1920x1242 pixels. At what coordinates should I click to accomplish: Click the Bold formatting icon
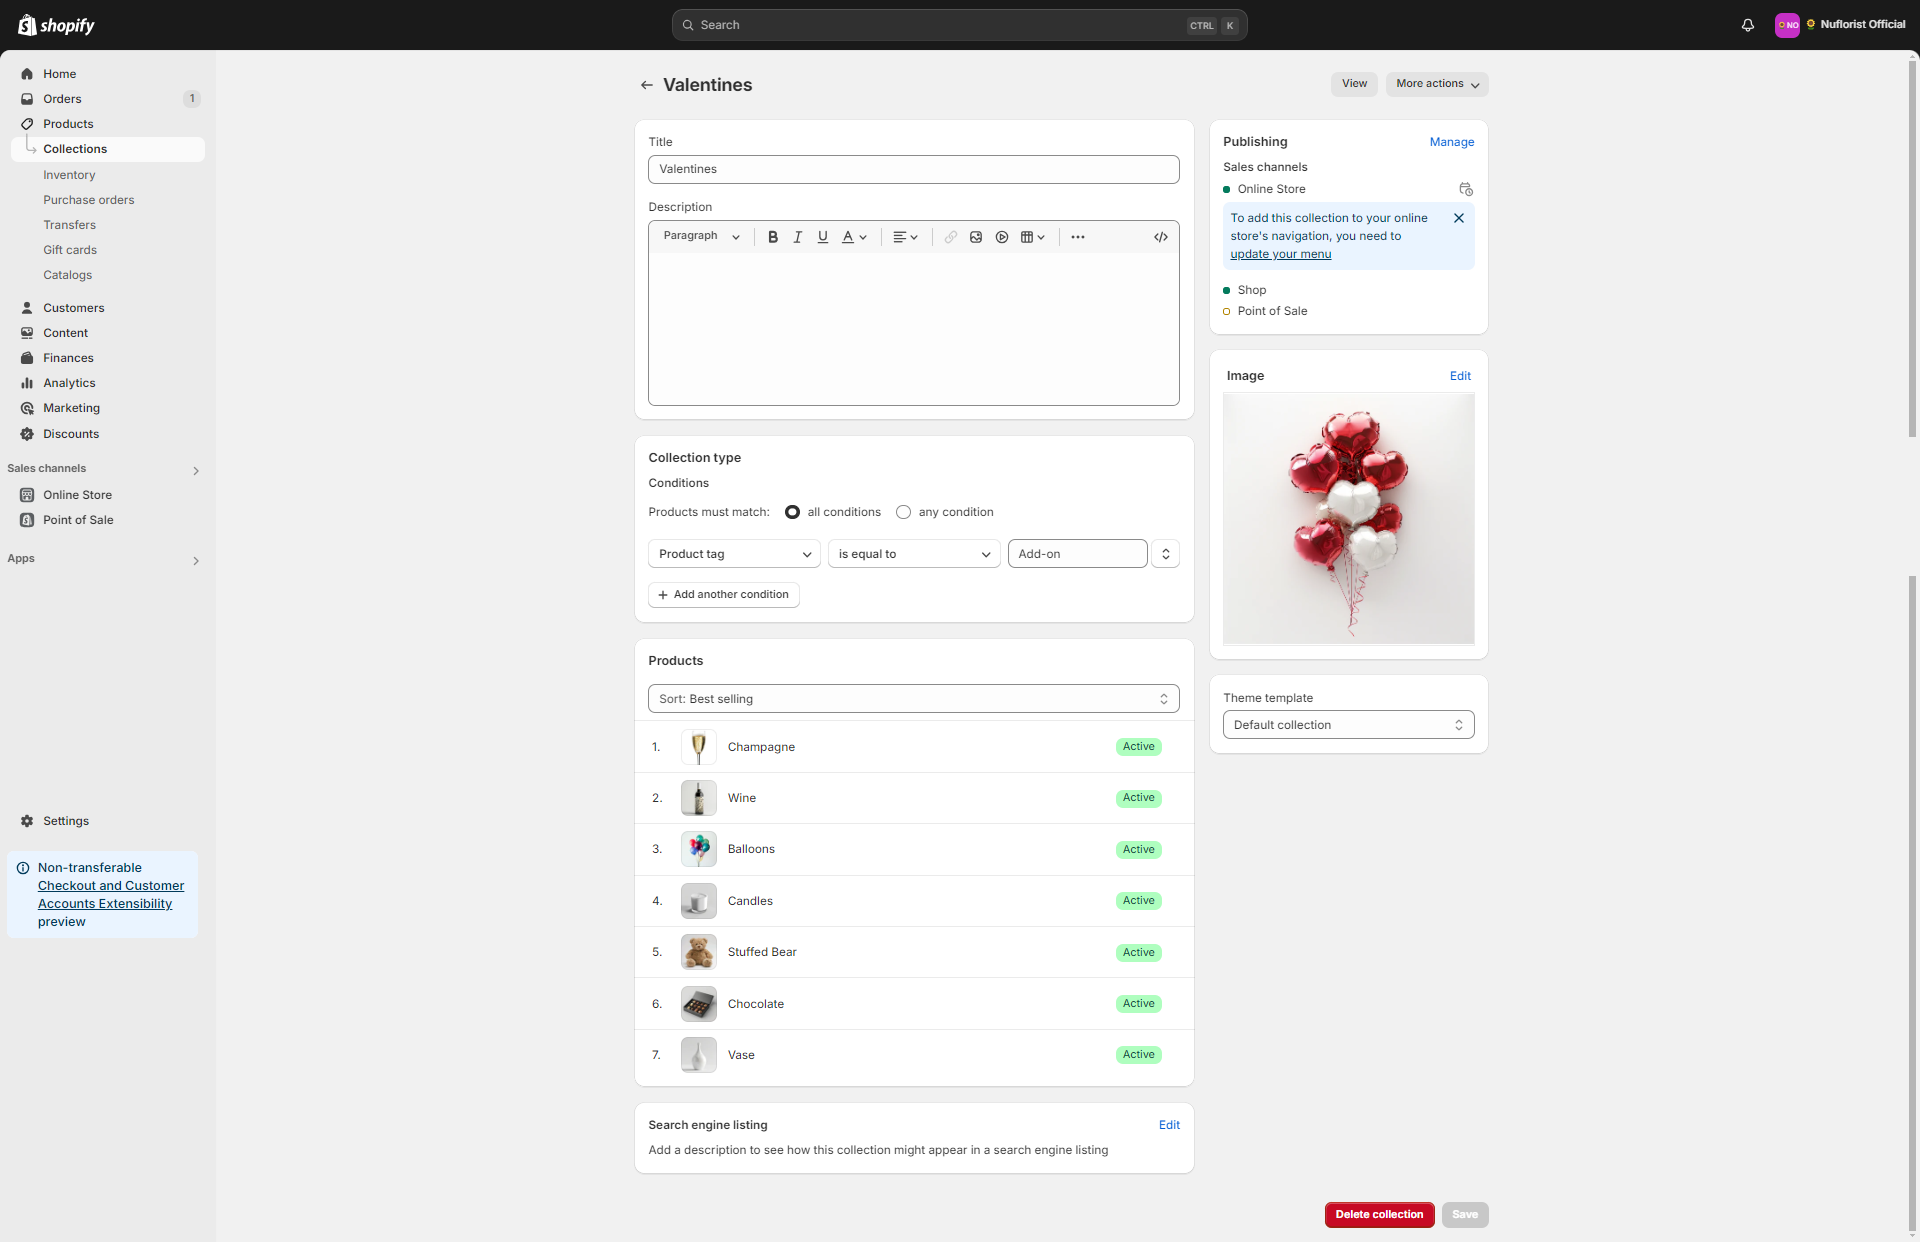point(772,237)
